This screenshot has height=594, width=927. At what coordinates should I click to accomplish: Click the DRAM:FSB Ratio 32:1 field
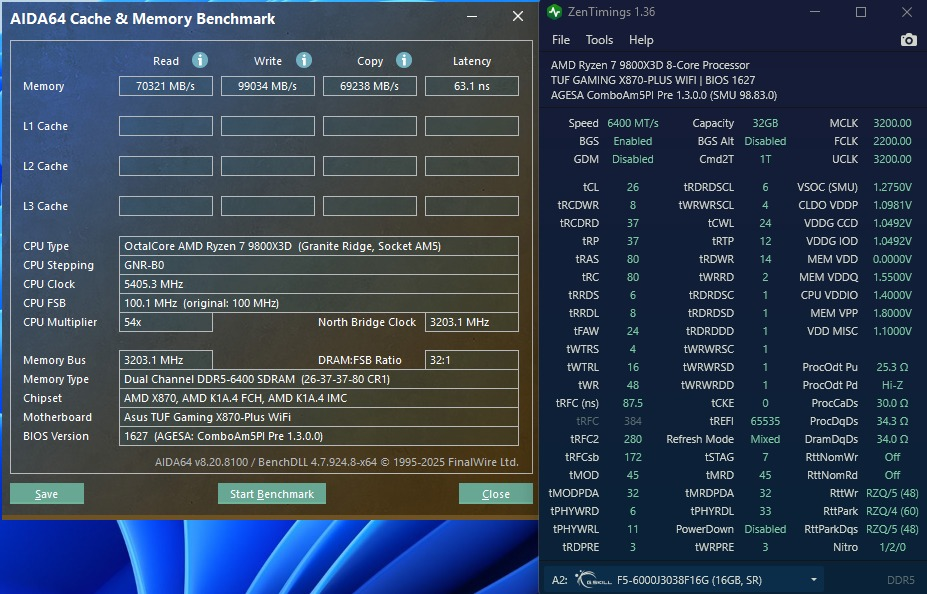coord(472,360)
